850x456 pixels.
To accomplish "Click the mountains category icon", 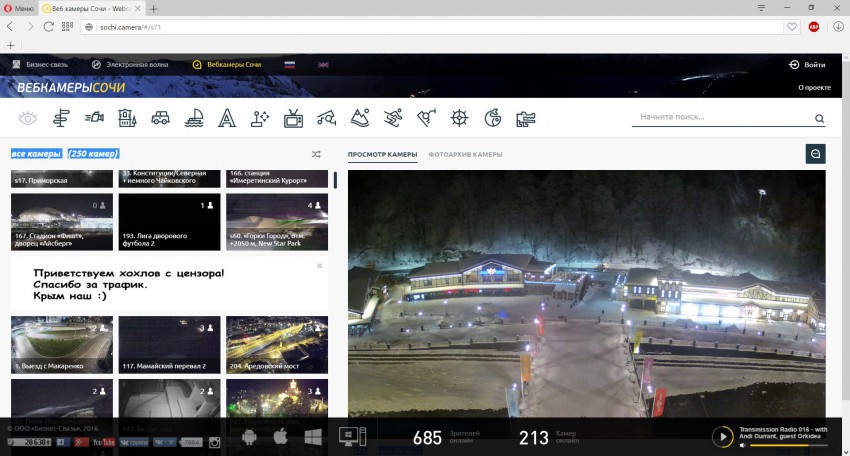I will click(360, 118).
